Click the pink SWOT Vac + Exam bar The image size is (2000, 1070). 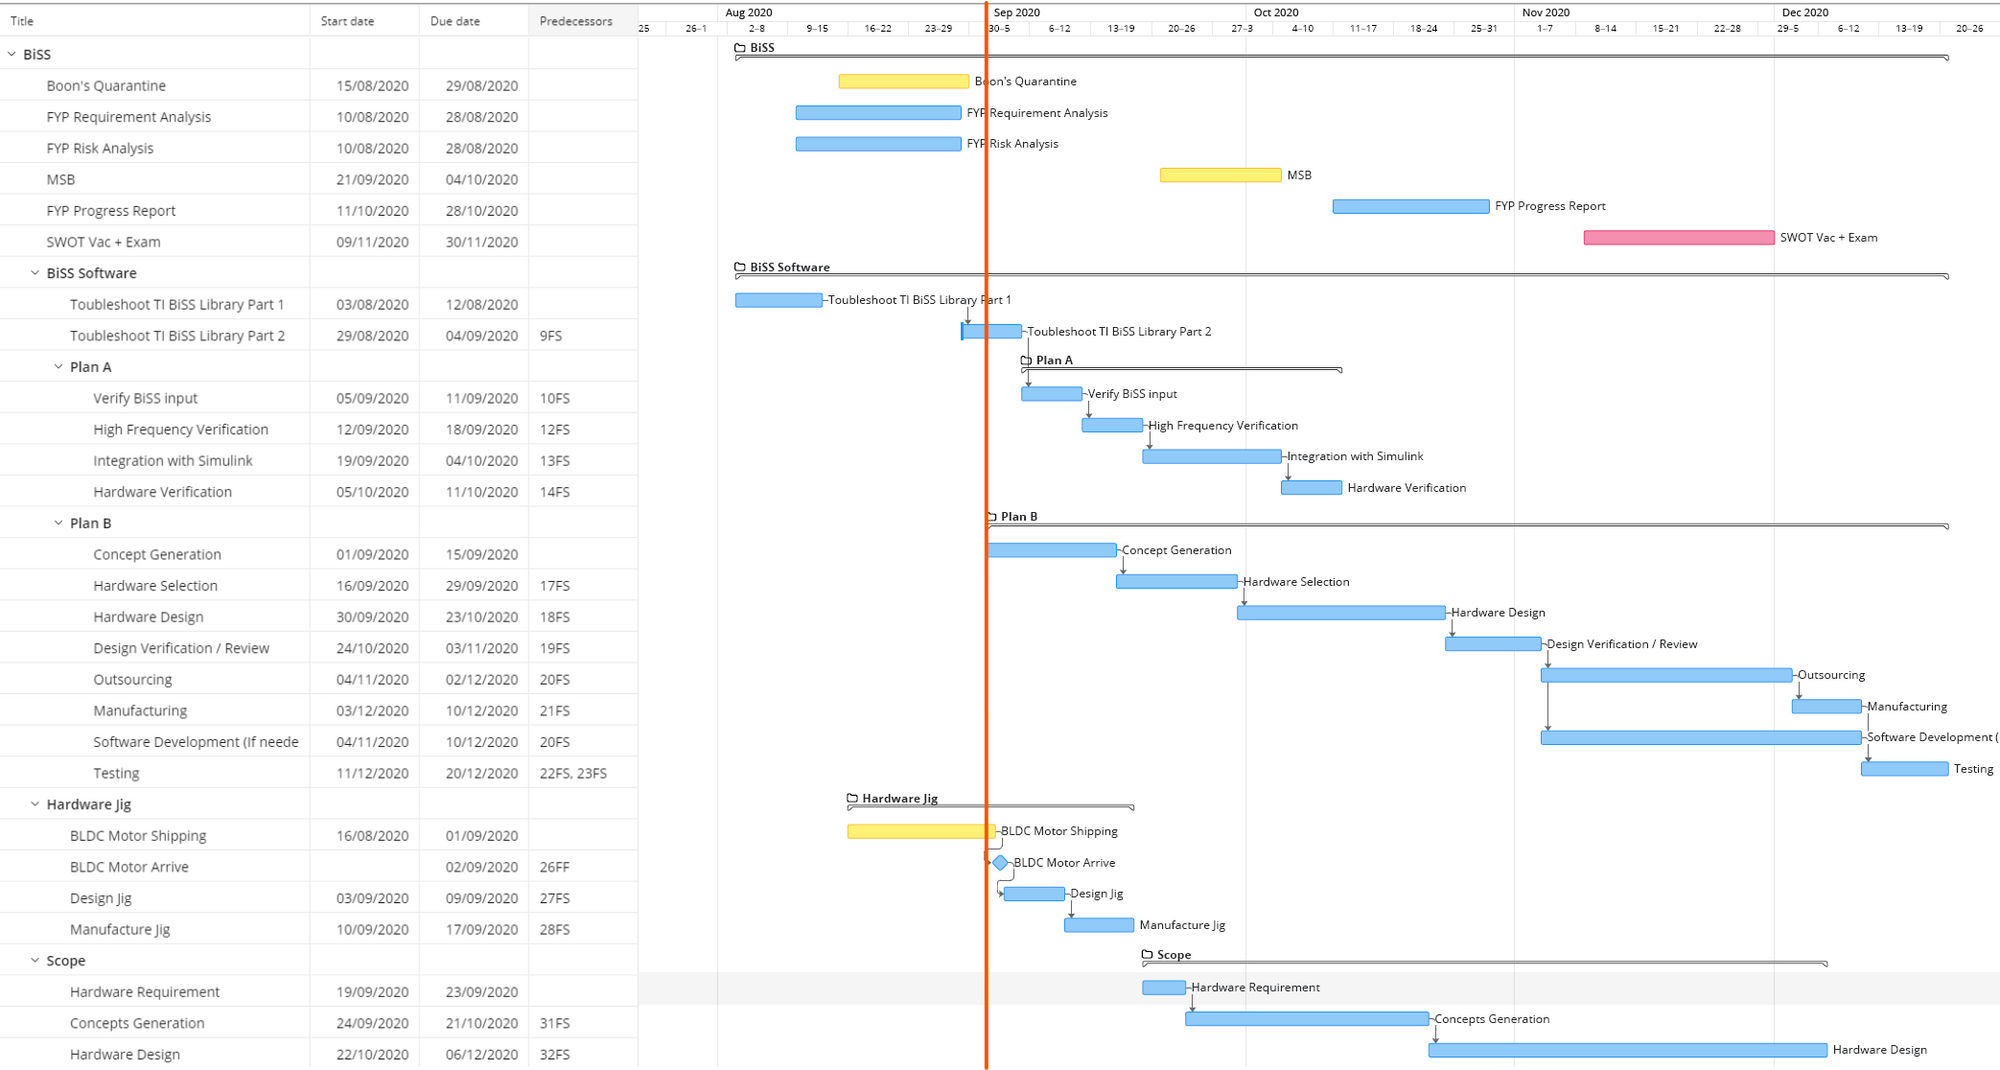1678,238
